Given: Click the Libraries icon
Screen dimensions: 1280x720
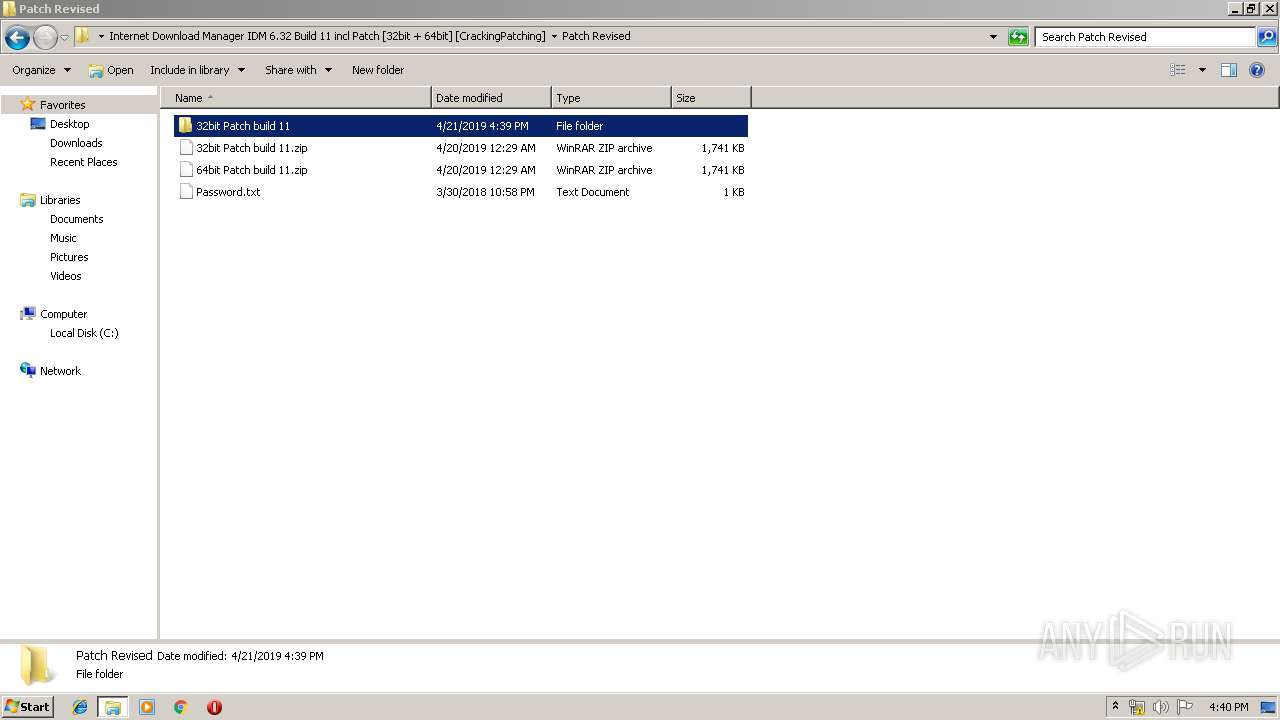Looking at the screenshot, I should 28,200.
